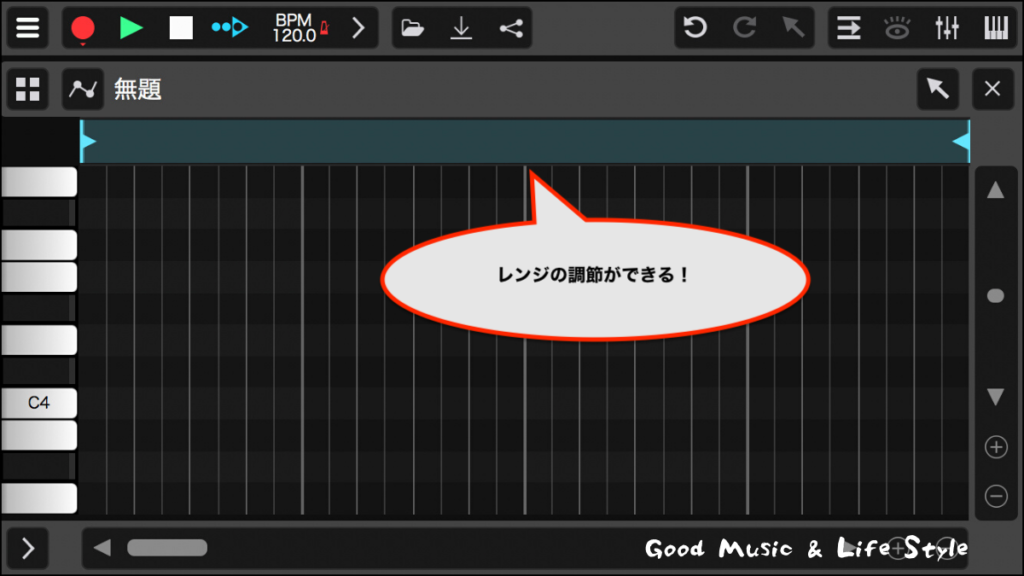Stop playback with the white square button
This screenshot has width=1024, height=576.
coord(181,28)
